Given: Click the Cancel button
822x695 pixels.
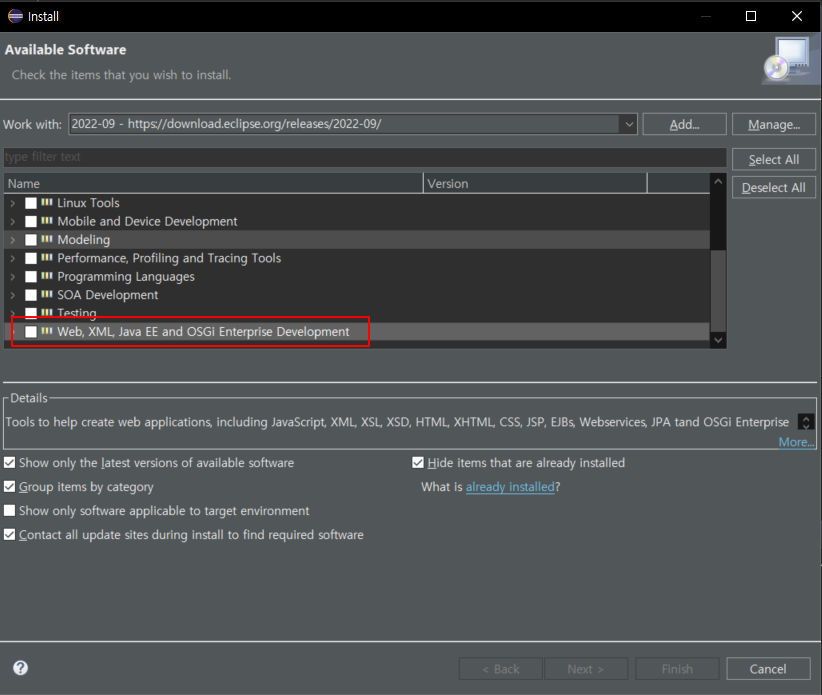Looking at the screenshot, I should (768, 669).
